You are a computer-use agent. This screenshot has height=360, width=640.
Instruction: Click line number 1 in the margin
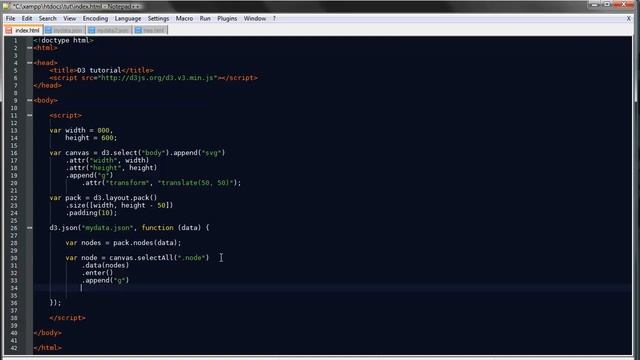click(16, 40)
